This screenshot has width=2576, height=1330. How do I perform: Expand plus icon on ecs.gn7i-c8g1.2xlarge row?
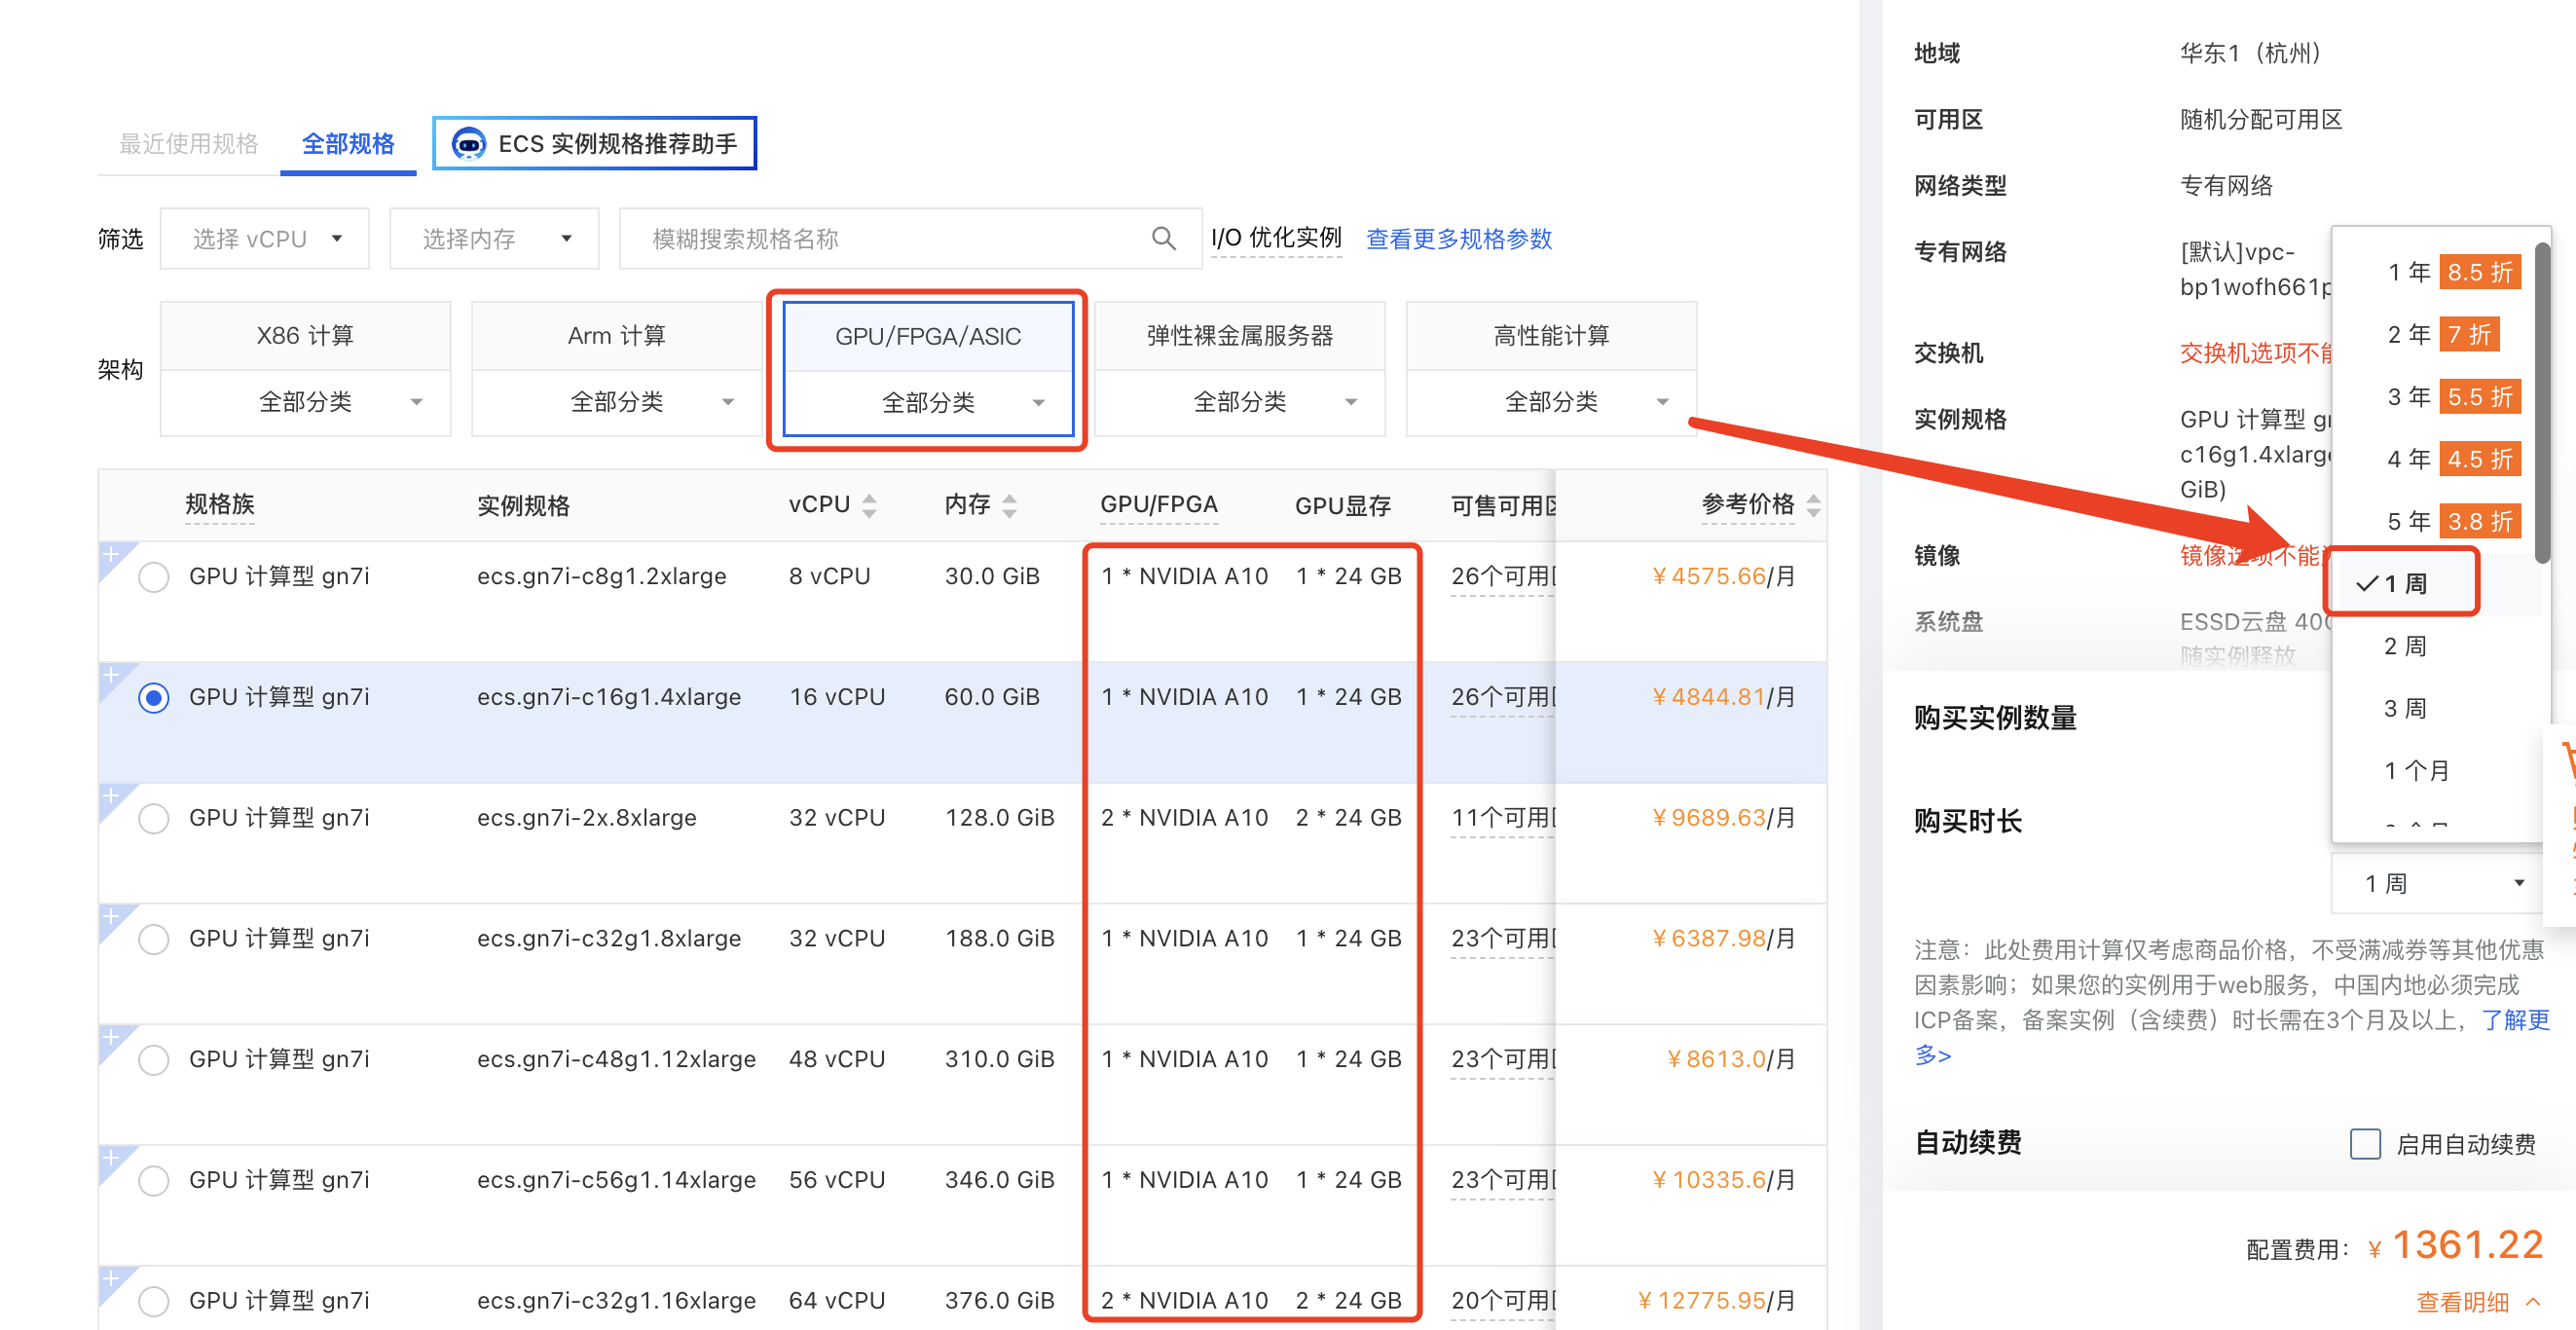(x=111, y=554)
